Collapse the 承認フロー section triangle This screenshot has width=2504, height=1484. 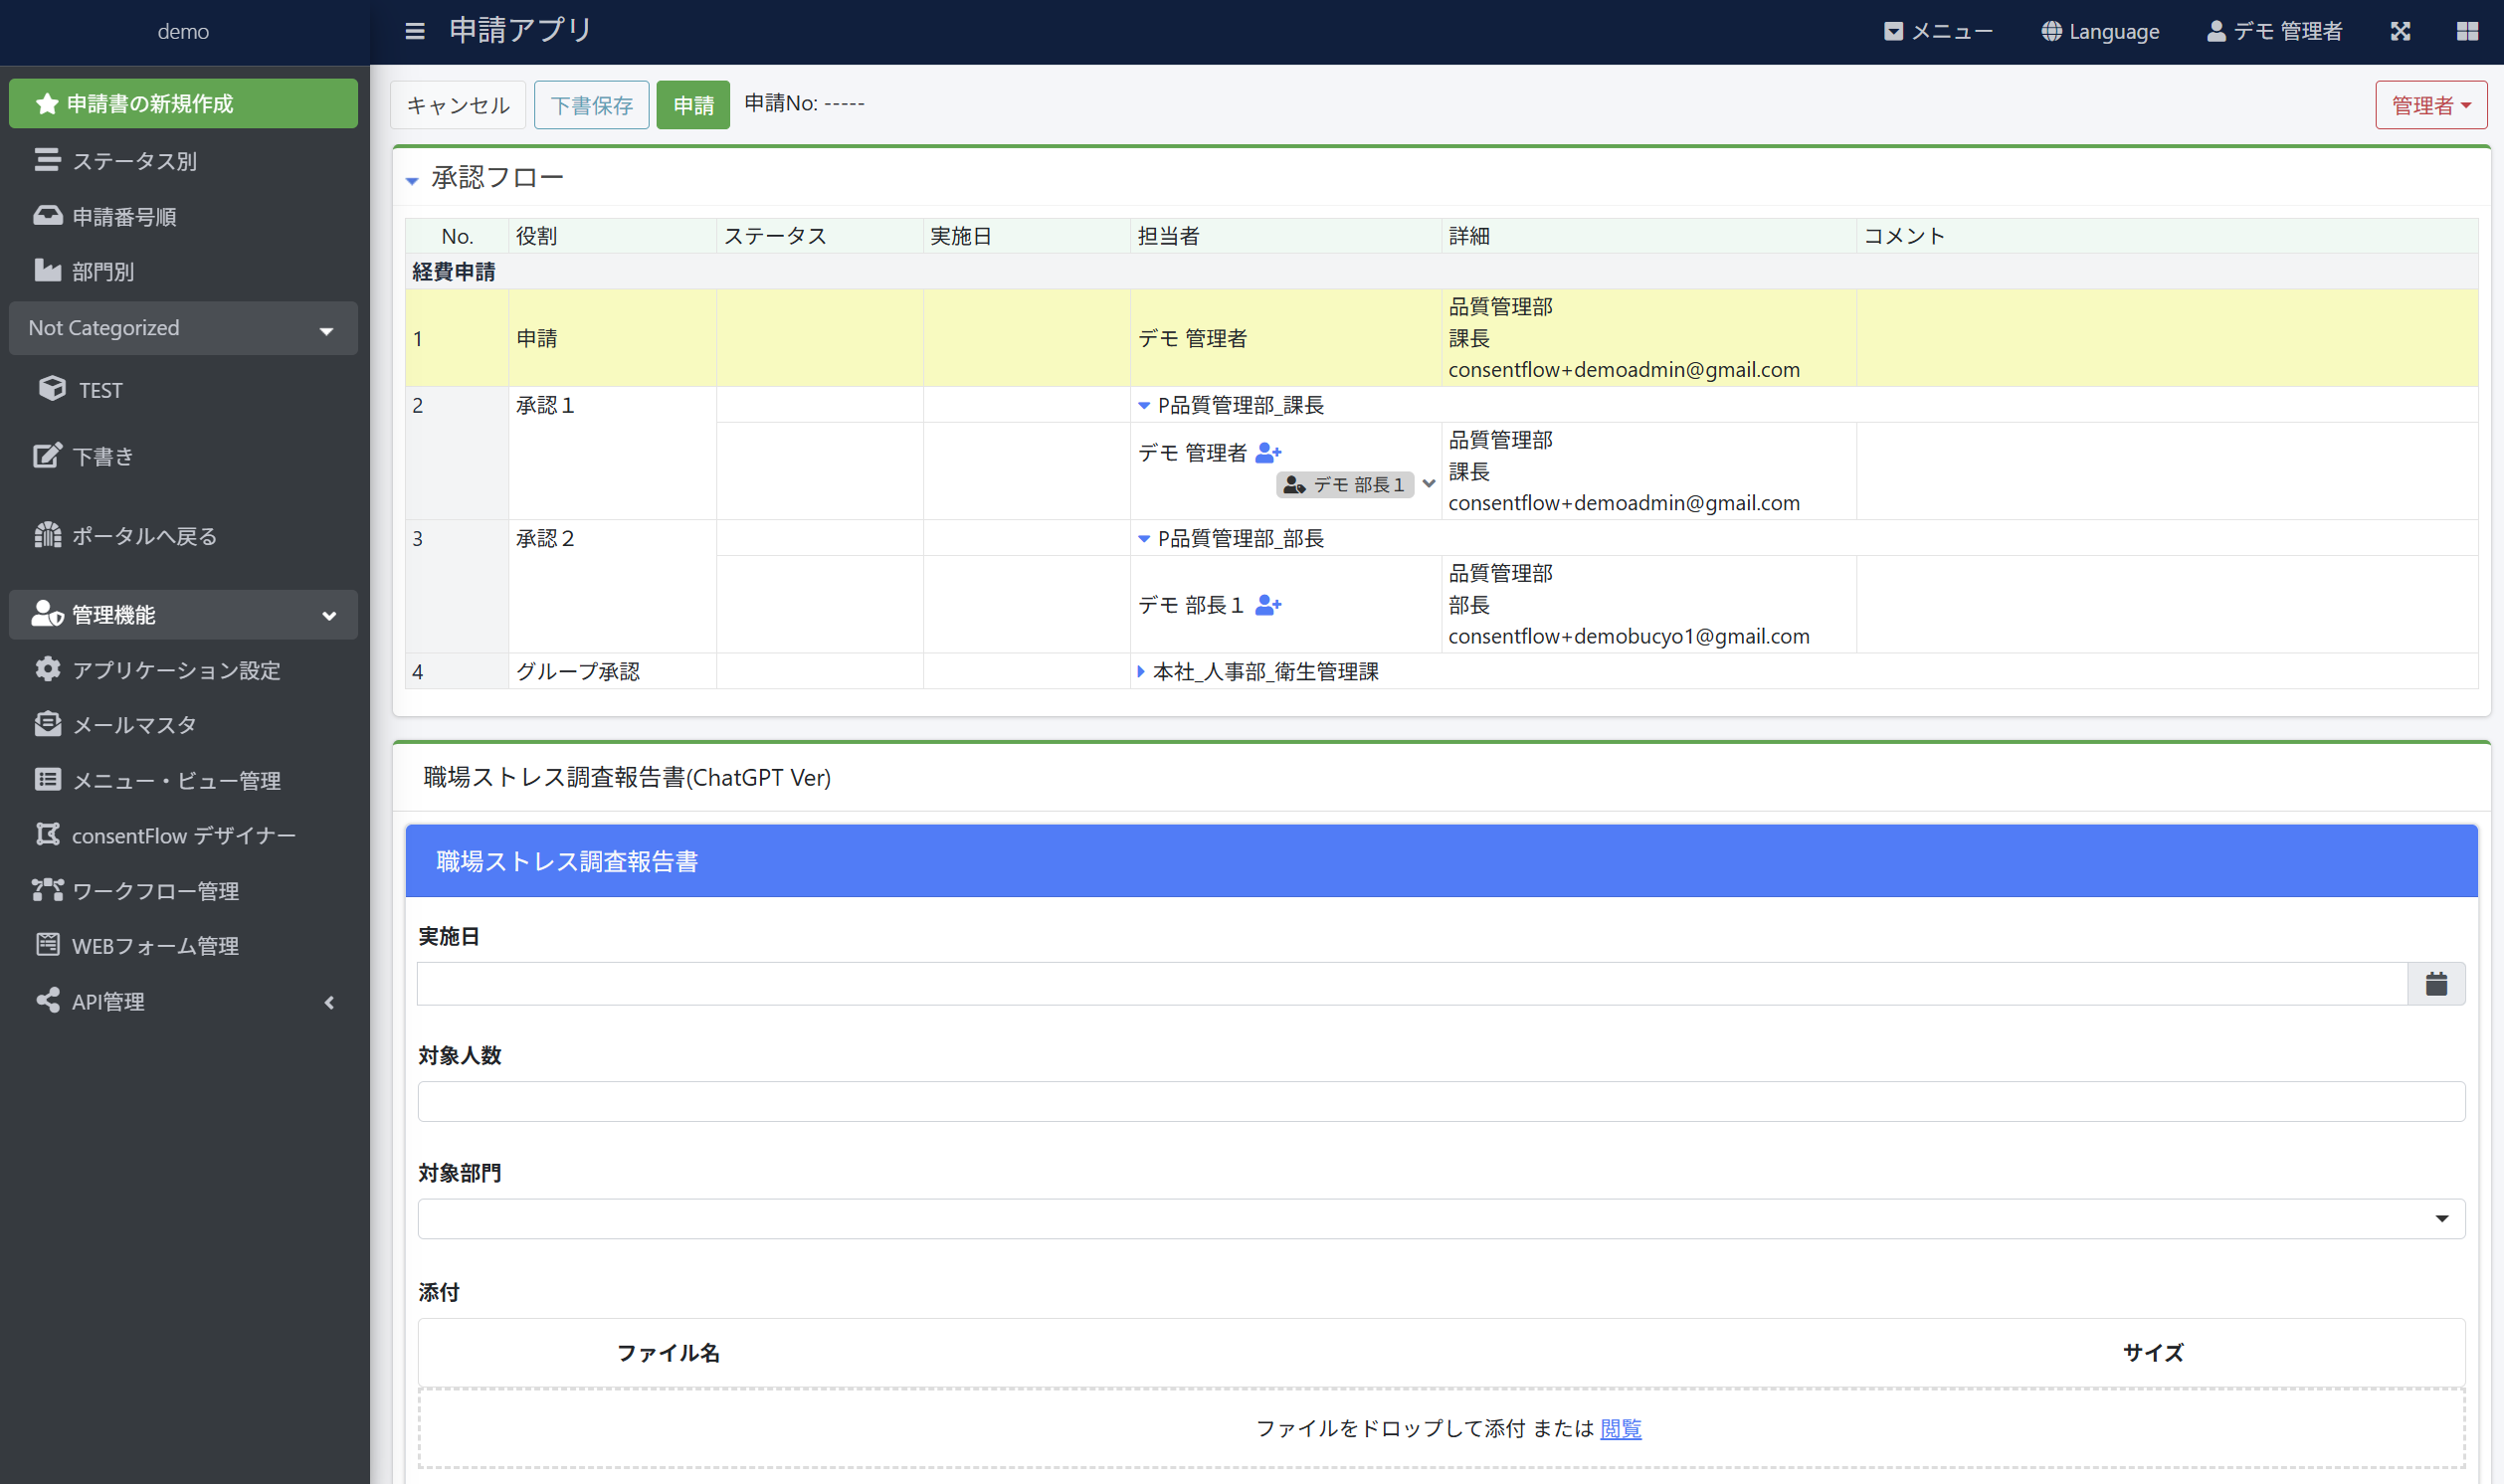click(412, 180)
